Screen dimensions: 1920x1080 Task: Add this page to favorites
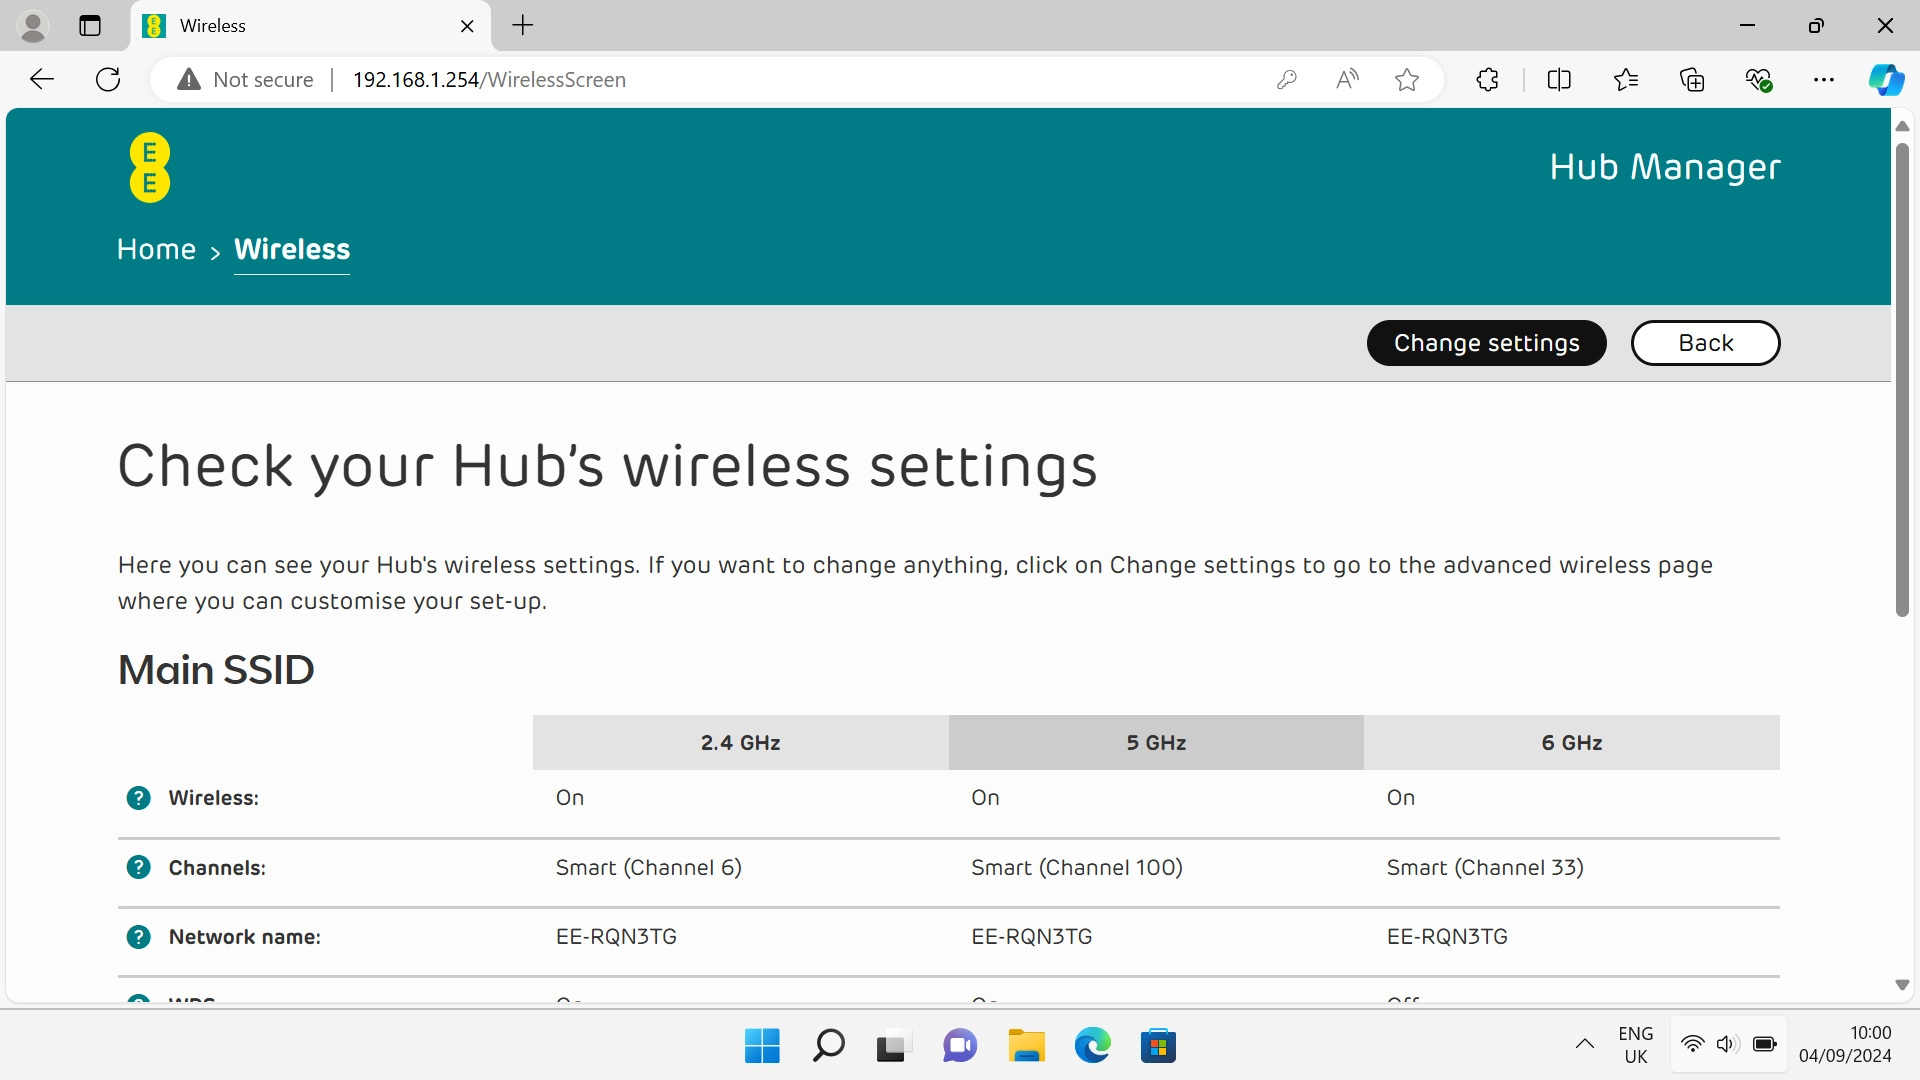(1407, 79)
